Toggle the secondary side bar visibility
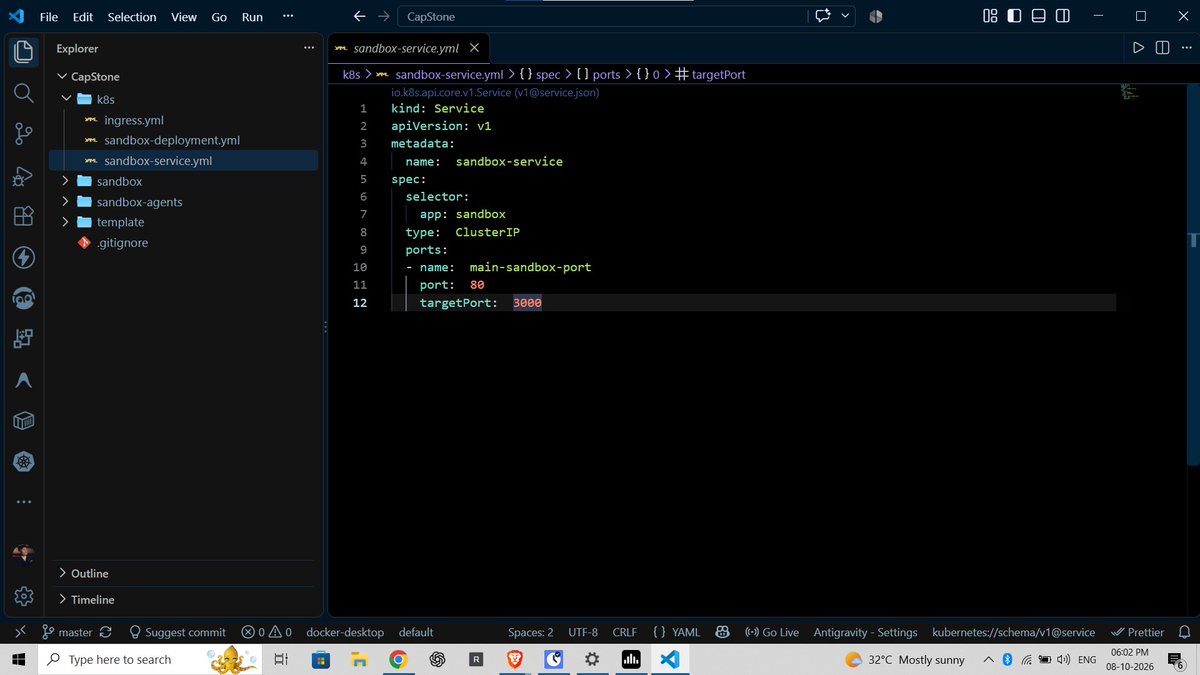The image size is (1200, 675). click(1063, 16)
